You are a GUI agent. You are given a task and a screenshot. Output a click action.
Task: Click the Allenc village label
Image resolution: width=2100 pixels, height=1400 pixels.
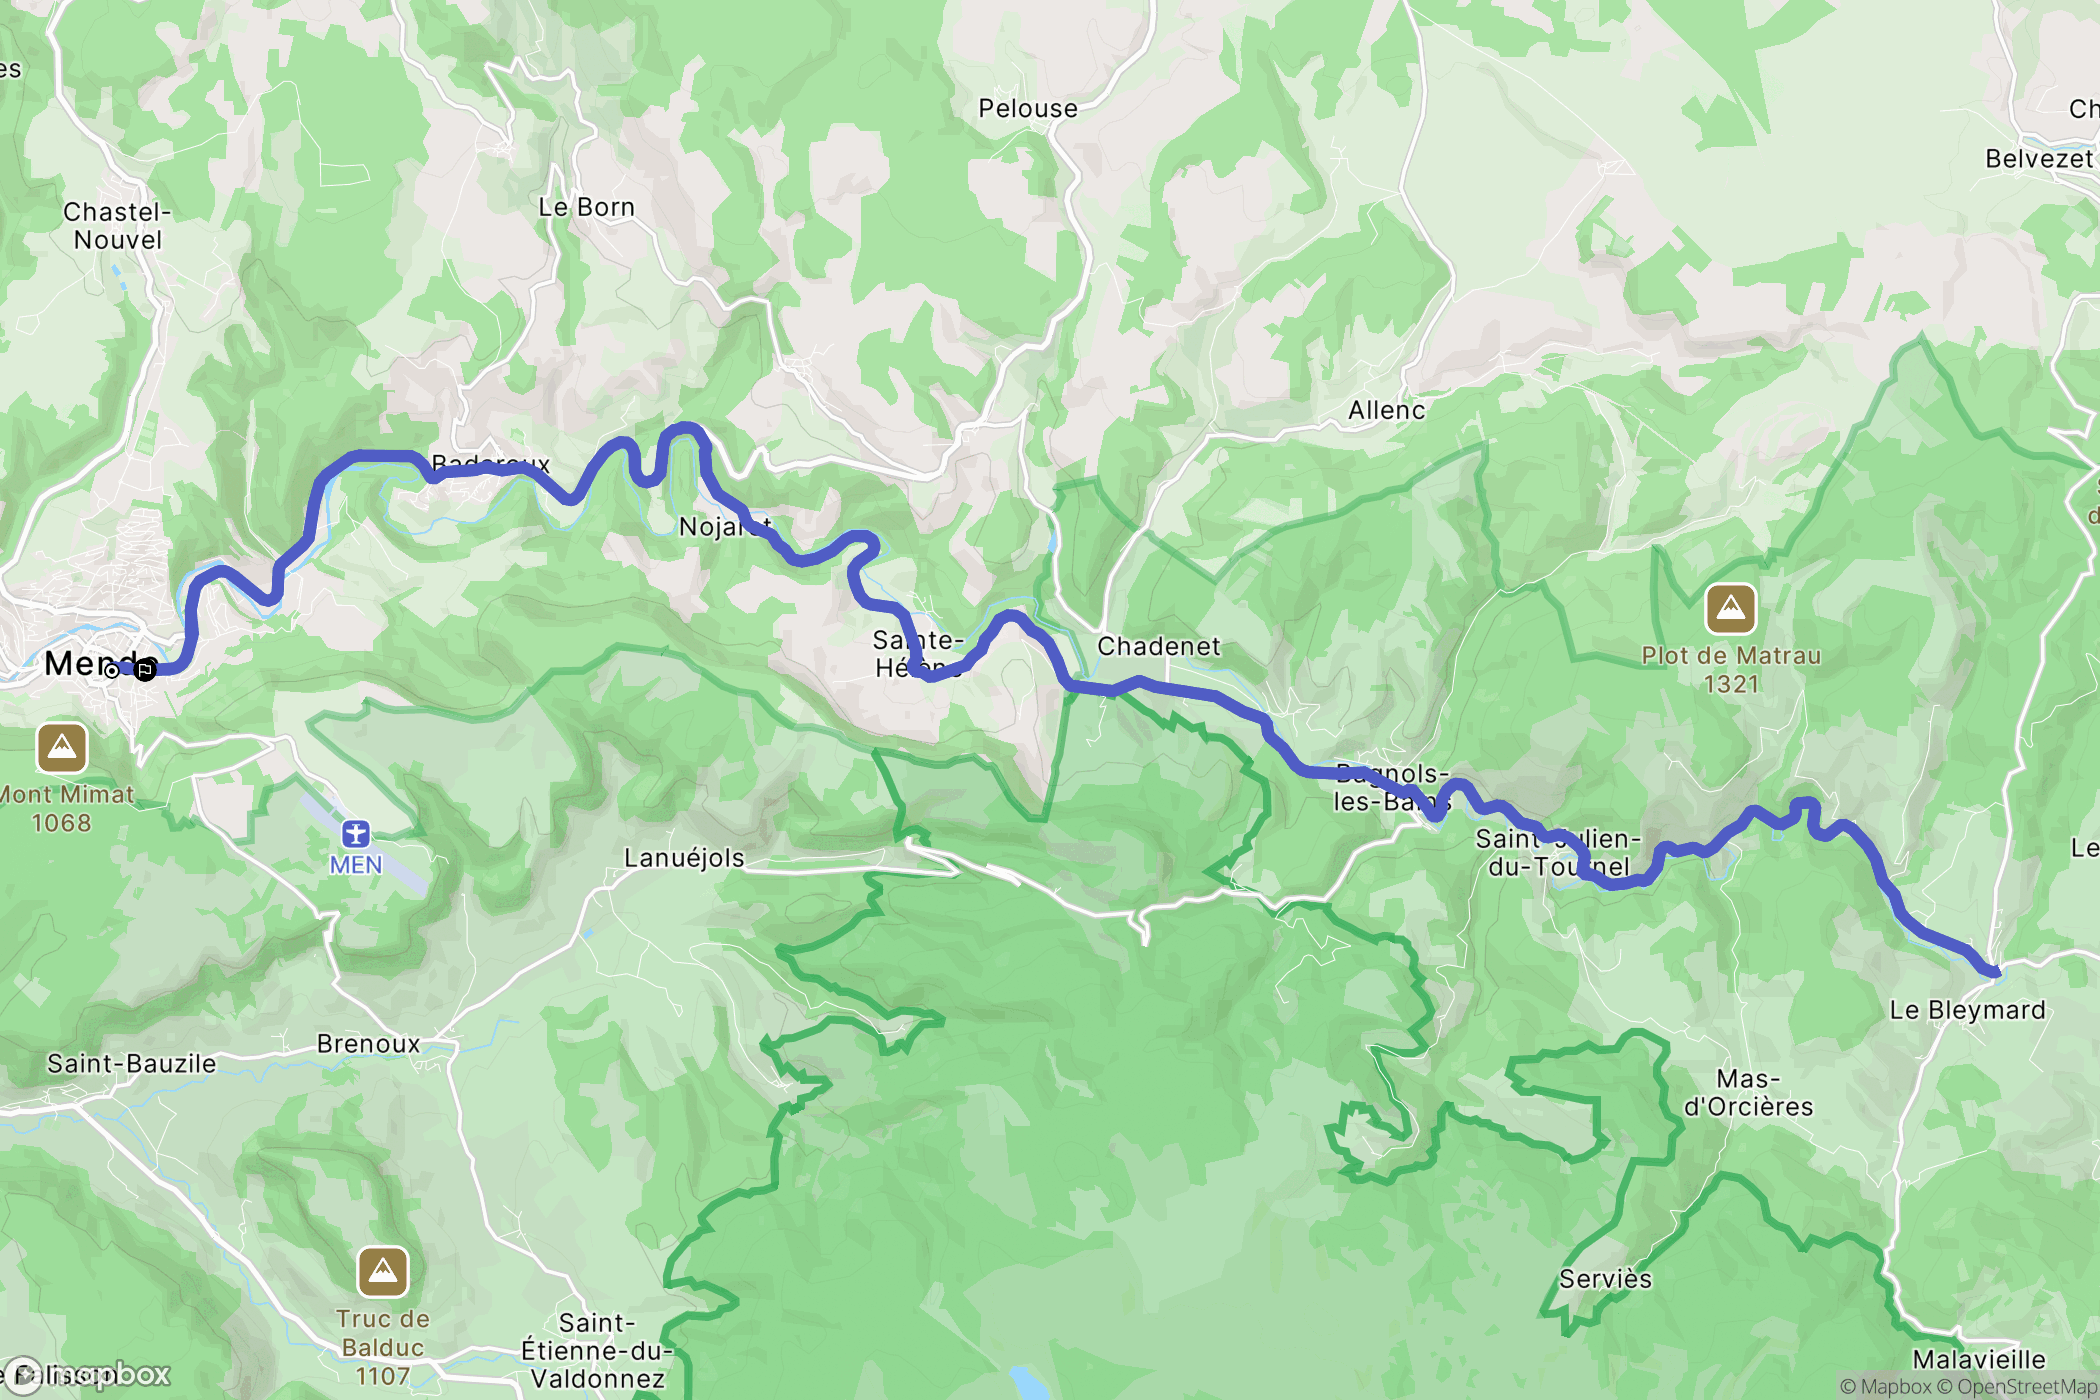click(1386, 410)
